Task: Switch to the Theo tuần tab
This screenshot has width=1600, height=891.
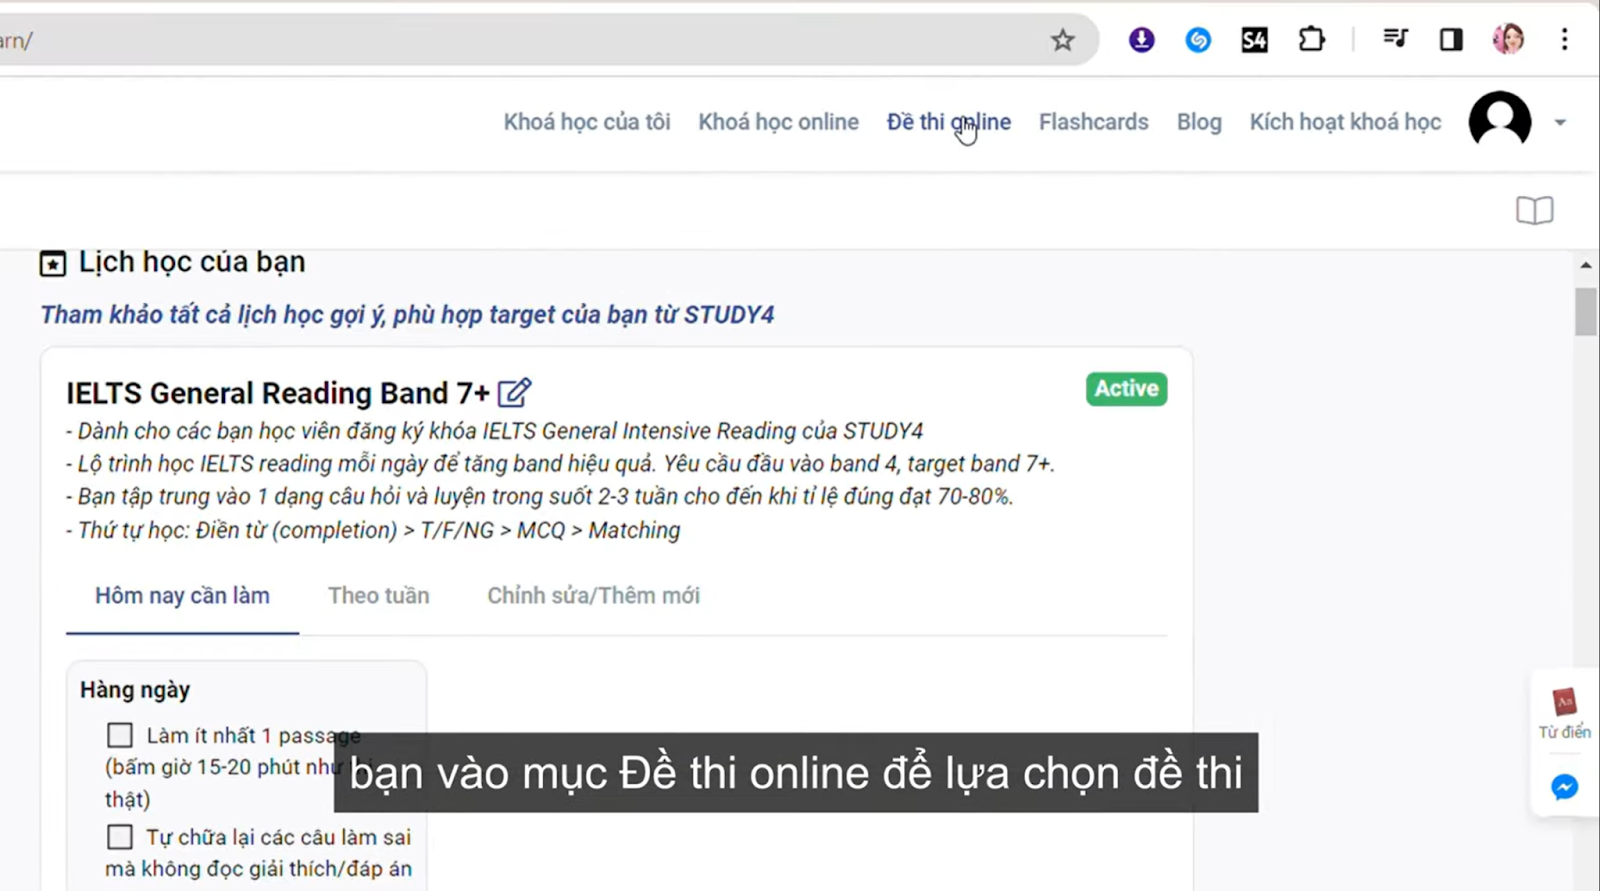Action: (x=378, y=596)
